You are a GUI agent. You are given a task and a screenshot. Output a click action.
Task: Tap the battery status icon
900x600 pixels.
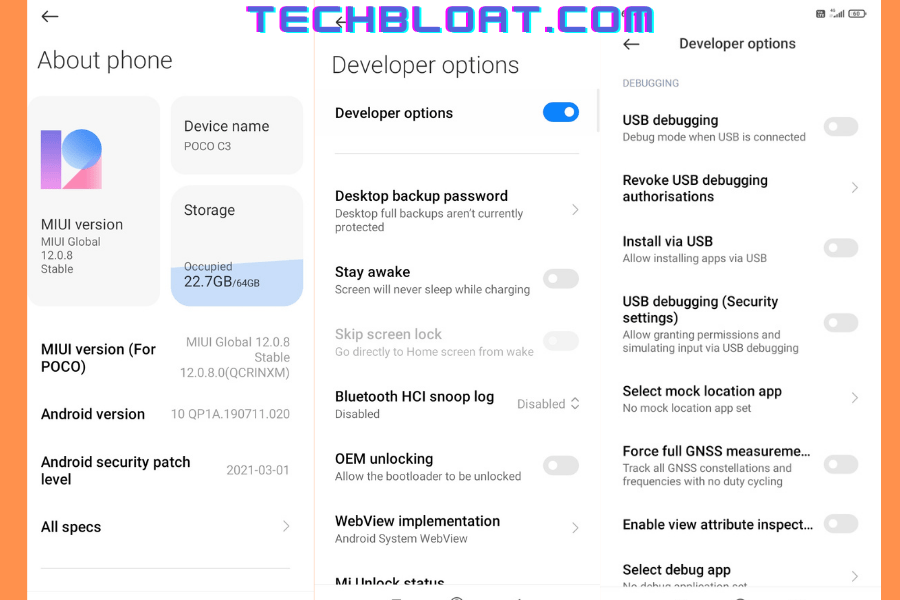[857, 14]
